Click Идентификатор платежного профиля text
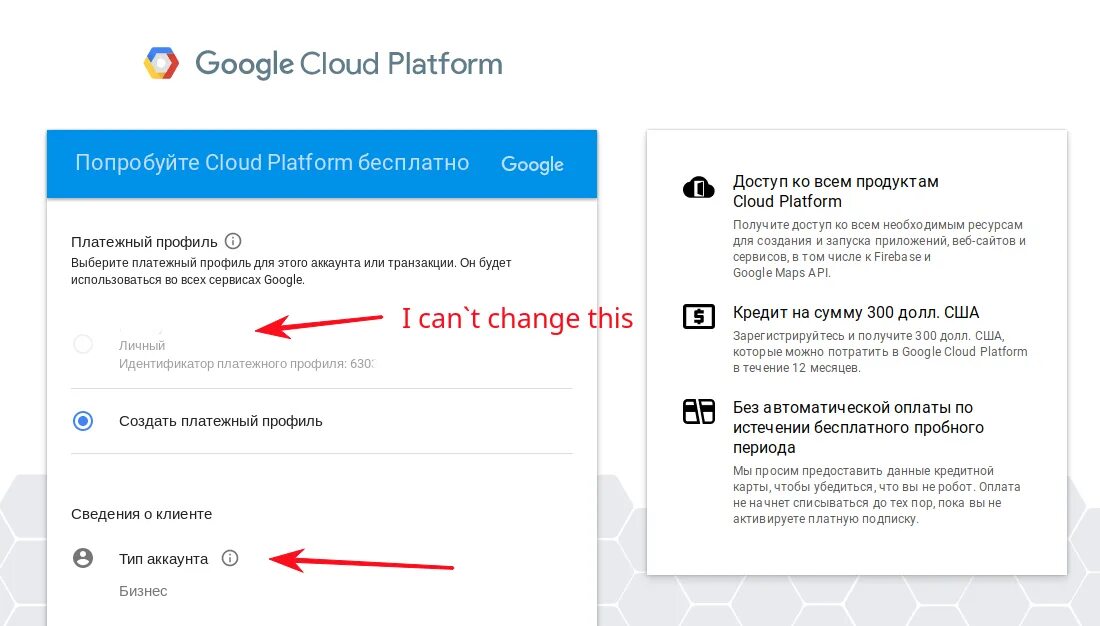Image resolution: width=1100 pixels, height=626 pixels. coord(247,364)
